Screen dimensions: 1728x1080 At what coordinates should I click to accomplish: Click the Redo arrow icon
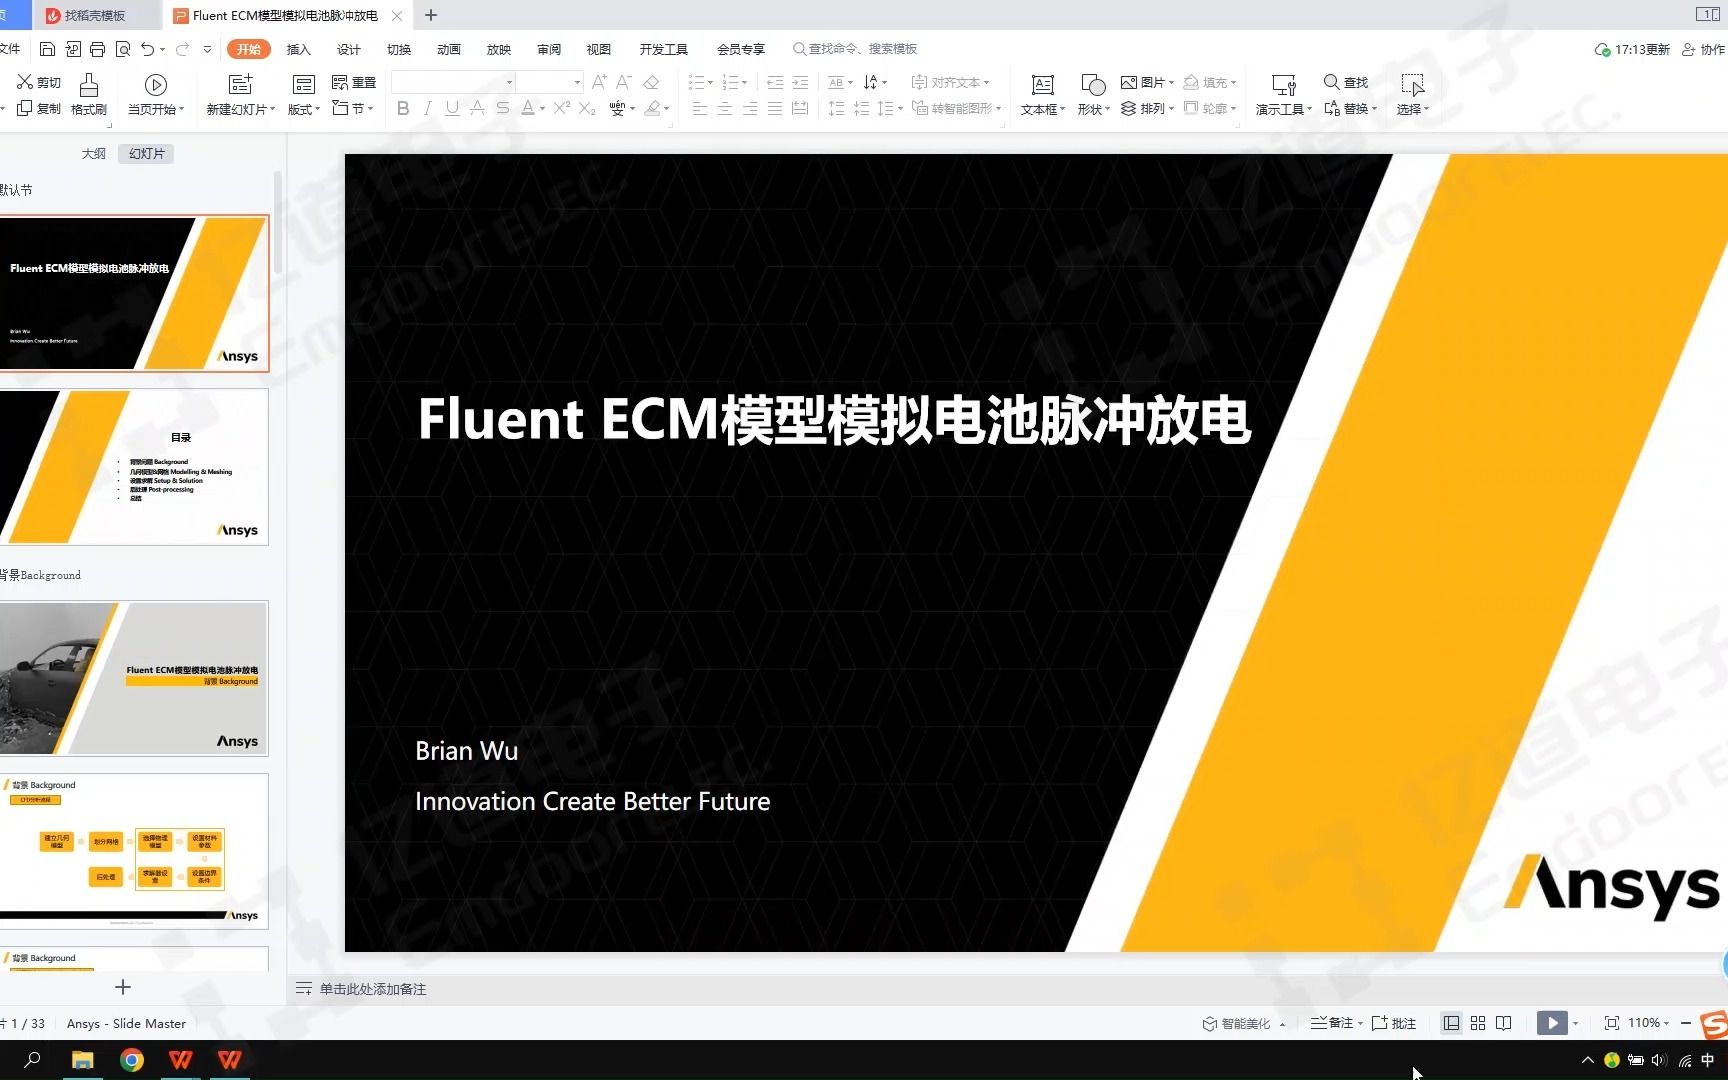182,49
